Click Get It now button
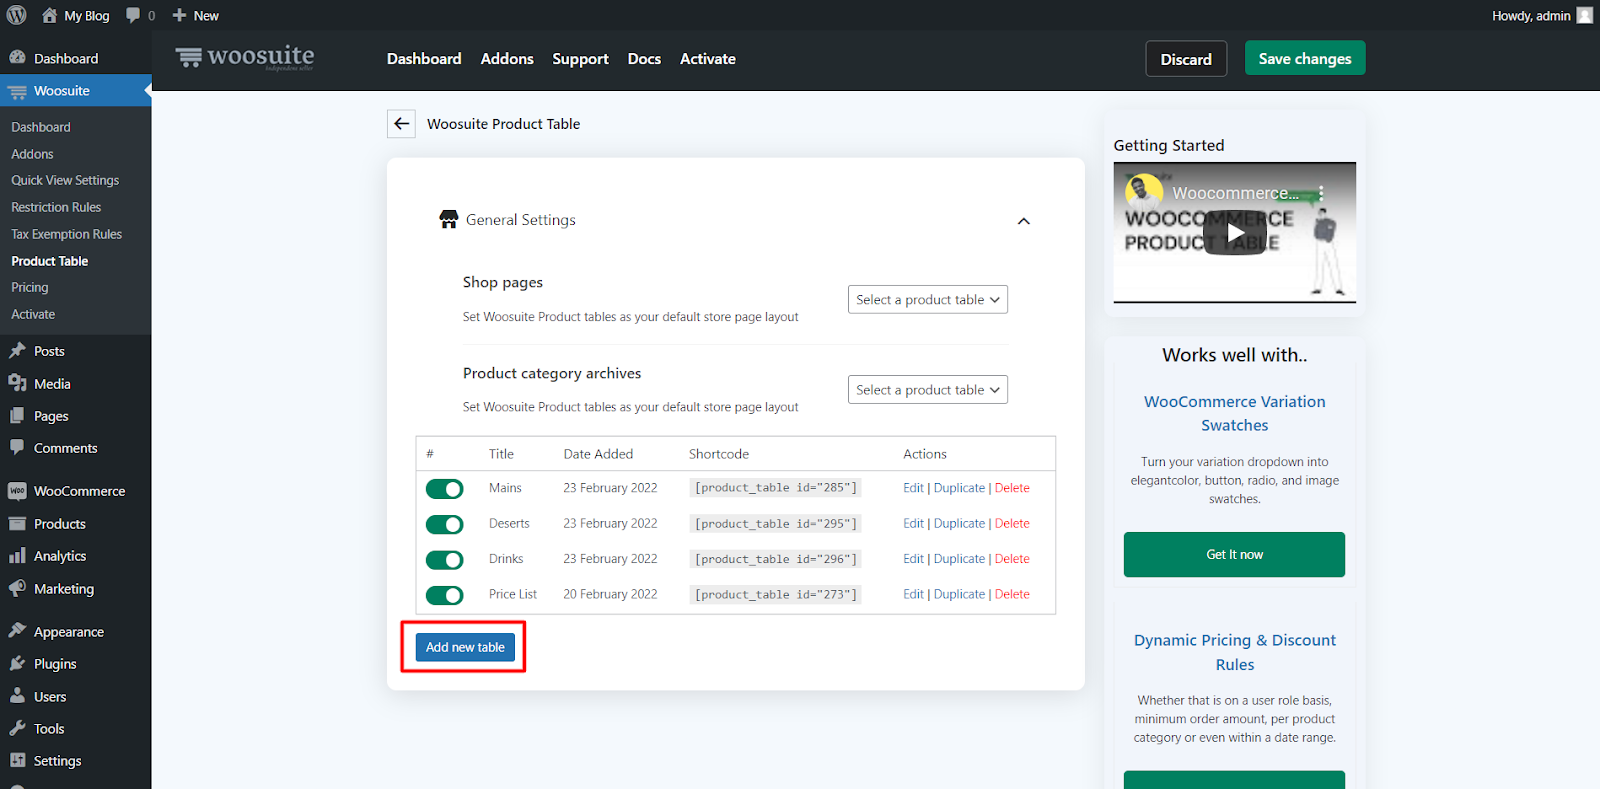1600x789 pixels. [x=1234, y=554]
